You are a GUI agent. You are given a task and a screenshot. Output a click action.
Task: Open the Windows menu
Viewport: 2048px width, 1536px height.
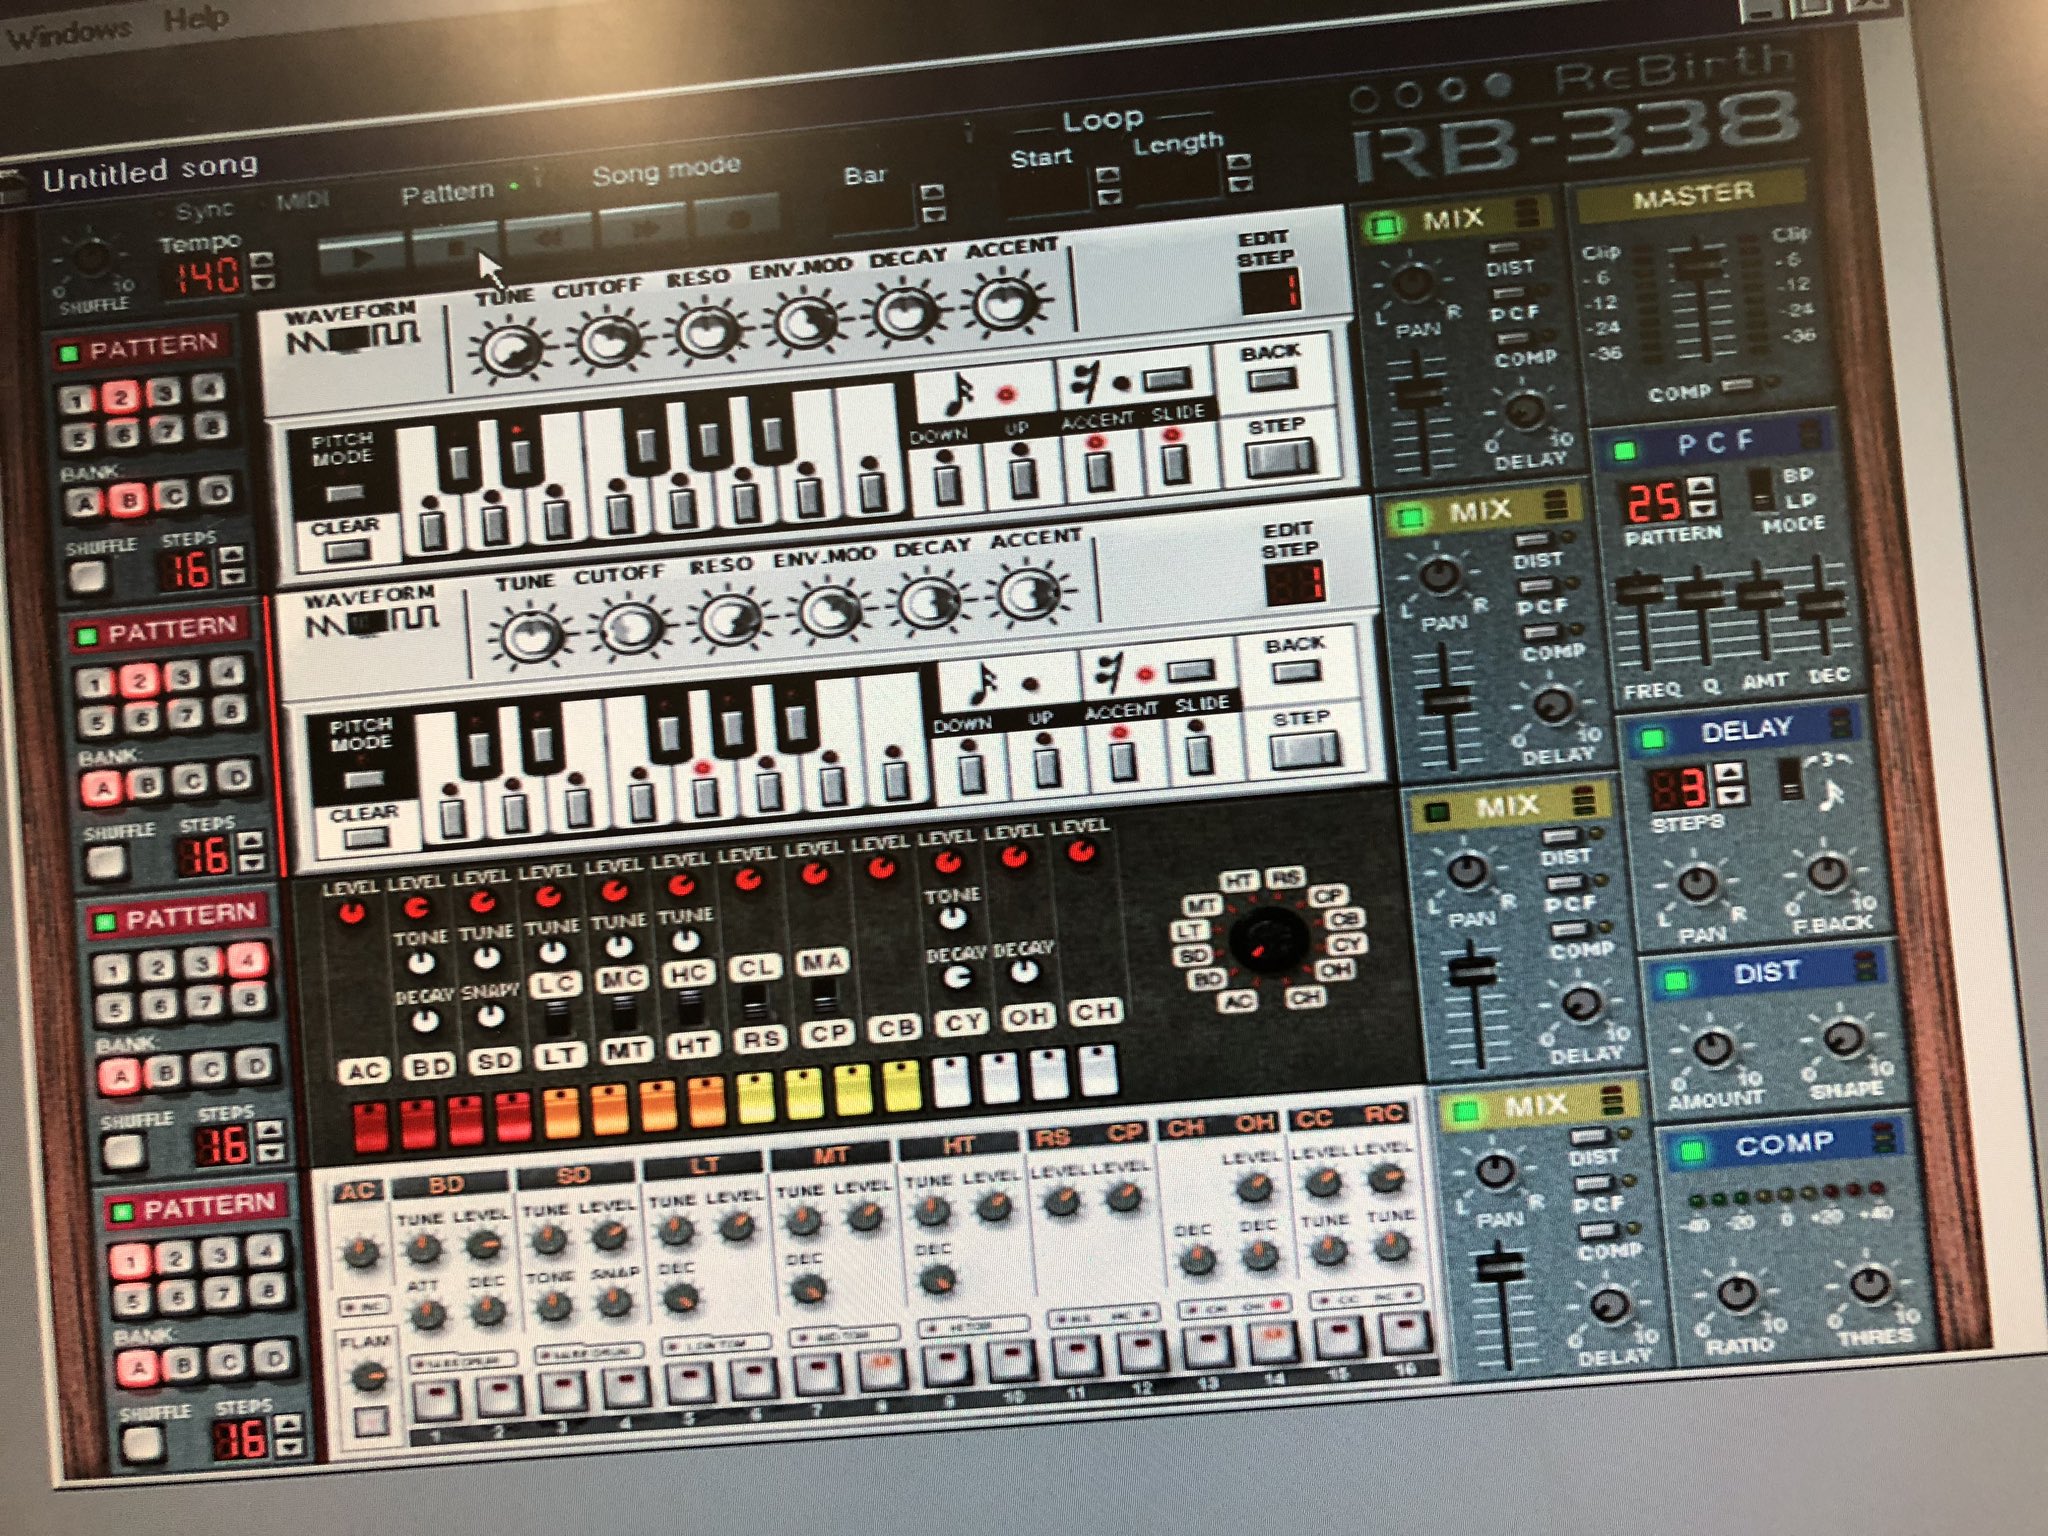pyautogui.click(x=68, y=33)
